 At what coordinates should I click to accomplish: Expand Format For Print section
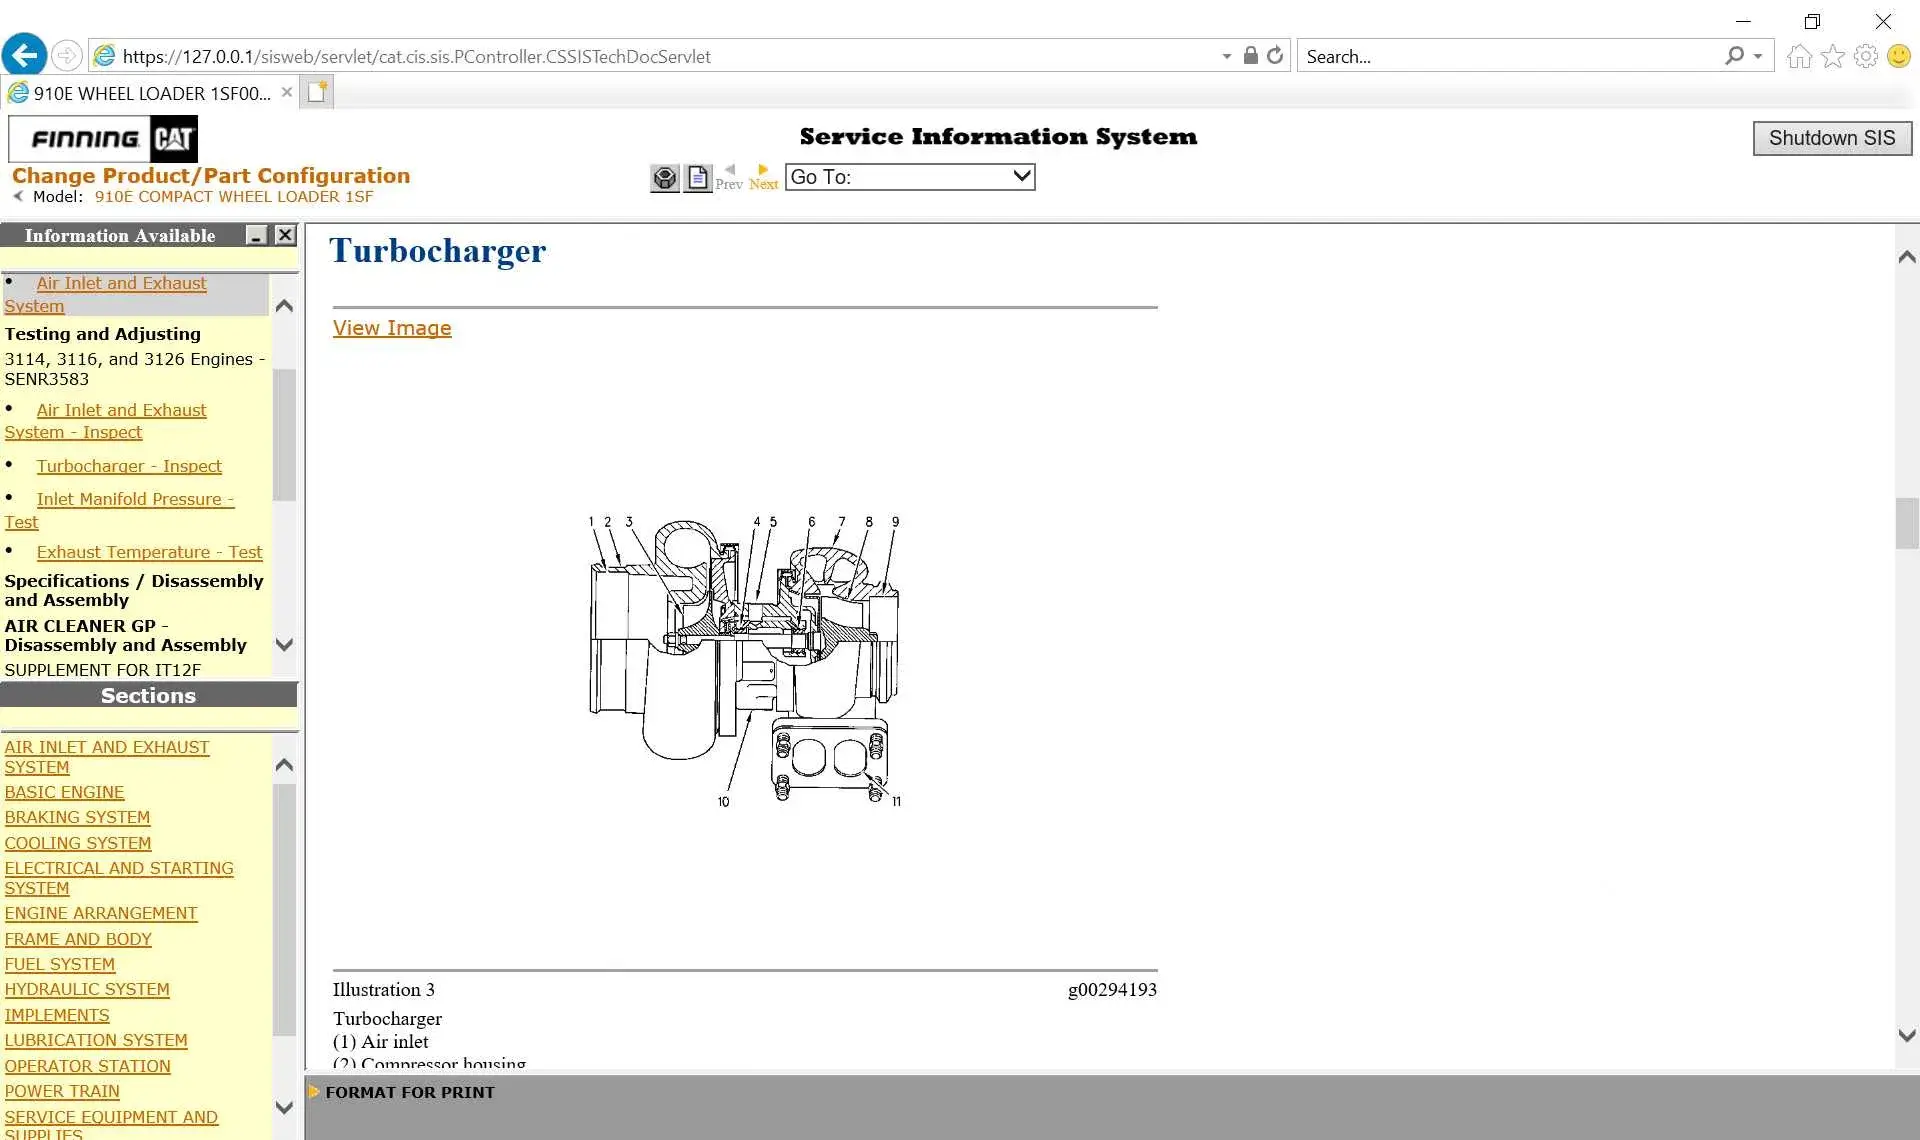[409, 1092]
